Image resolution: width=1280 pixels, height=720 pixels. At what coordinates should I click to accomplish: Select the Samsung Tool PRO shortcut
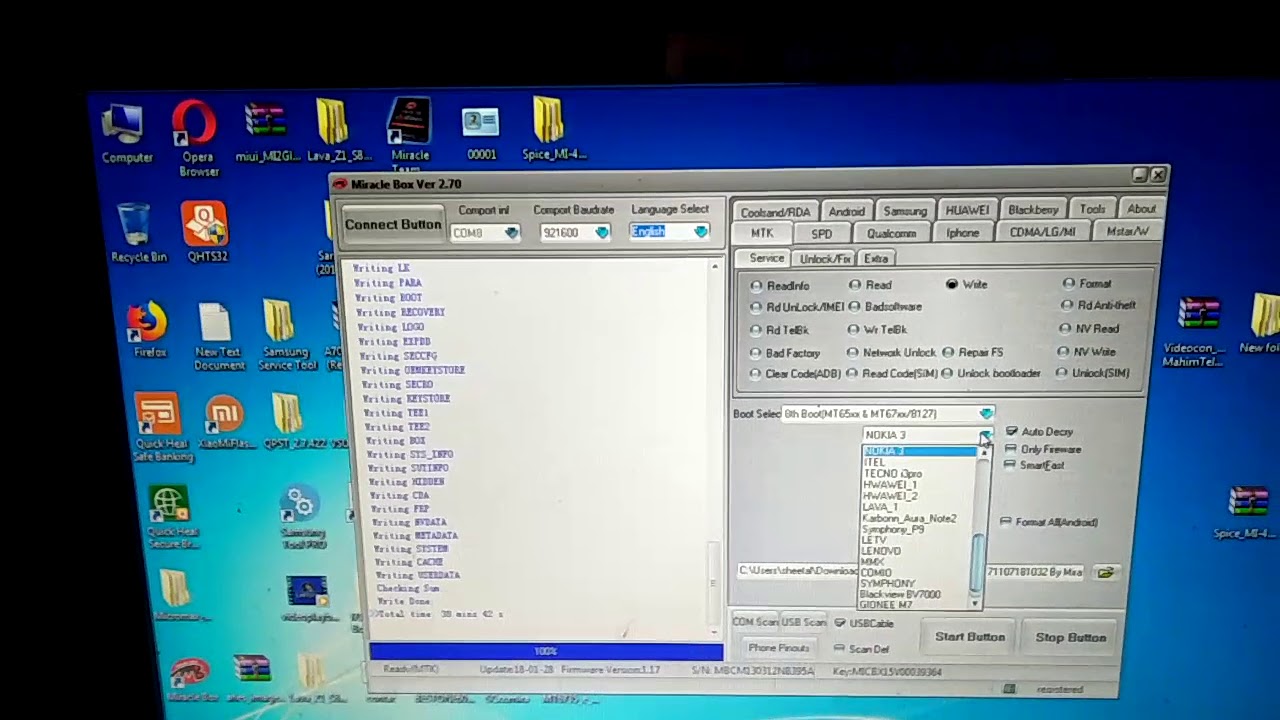click(x=302, y=518)
